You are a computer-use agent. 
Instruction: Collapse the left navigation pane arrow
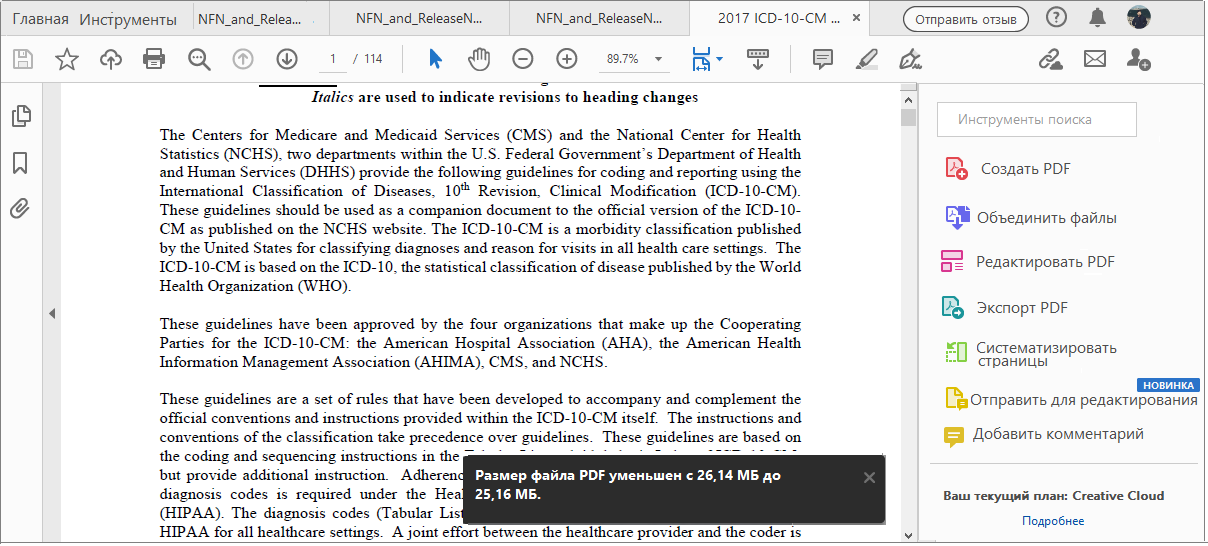[51, 314]
